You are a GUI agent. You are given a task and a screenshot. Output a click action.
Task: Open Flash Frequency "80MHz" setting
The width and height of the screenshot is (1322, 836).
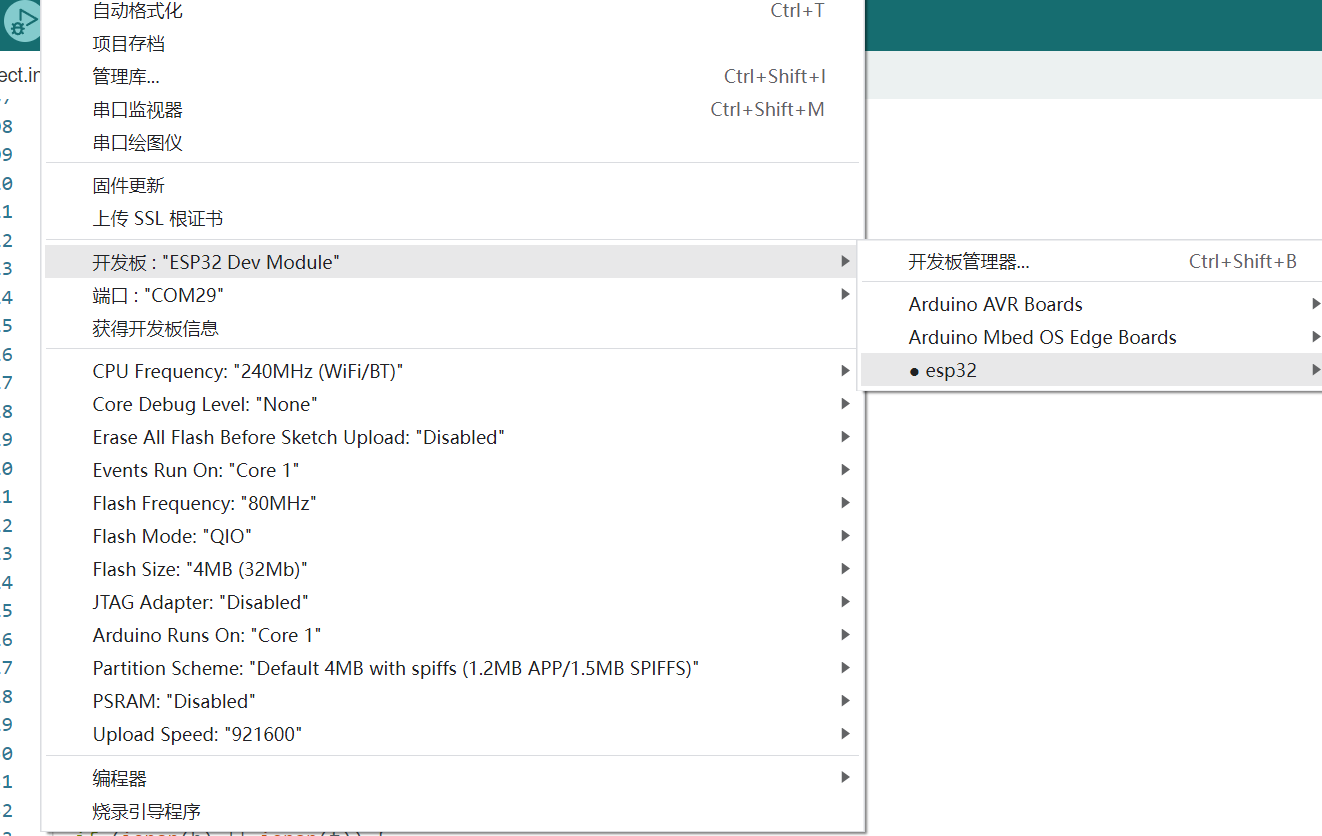click(x=452, y=503)
